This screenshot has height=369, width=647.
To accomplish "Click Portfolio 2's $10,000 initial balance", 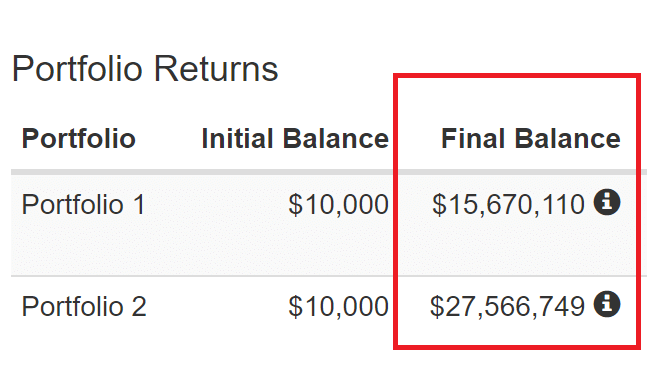I will 338,306.
